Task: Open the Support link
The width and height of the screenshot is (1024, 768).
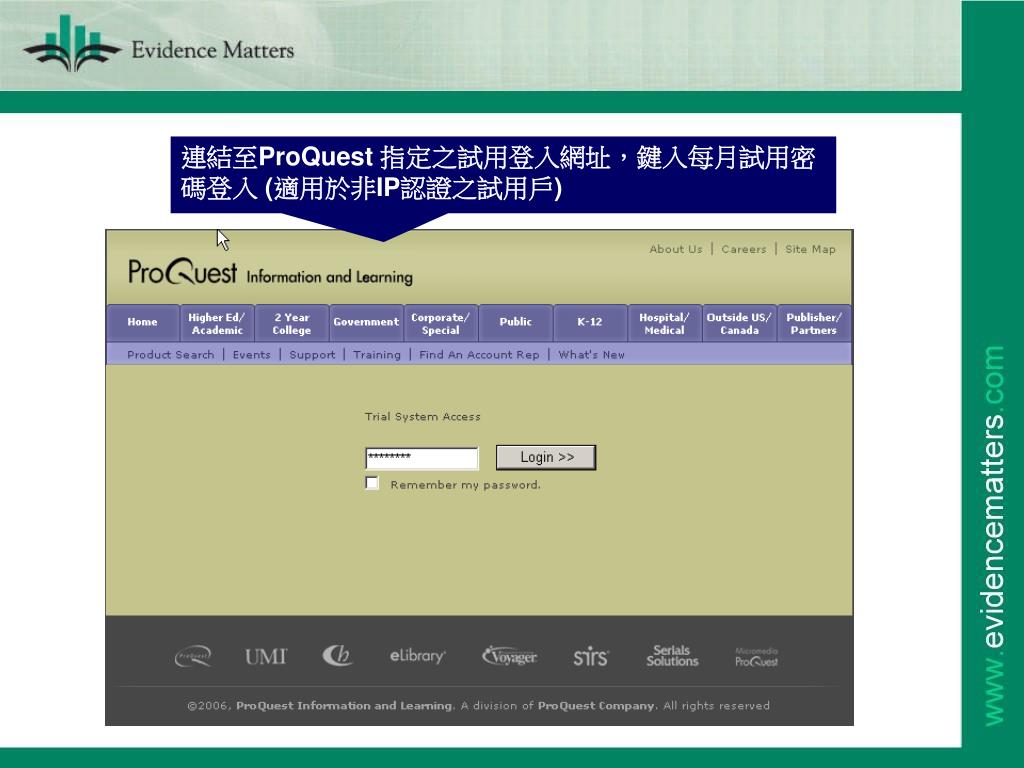Action: pyautogui.click(x=312, y=355)
